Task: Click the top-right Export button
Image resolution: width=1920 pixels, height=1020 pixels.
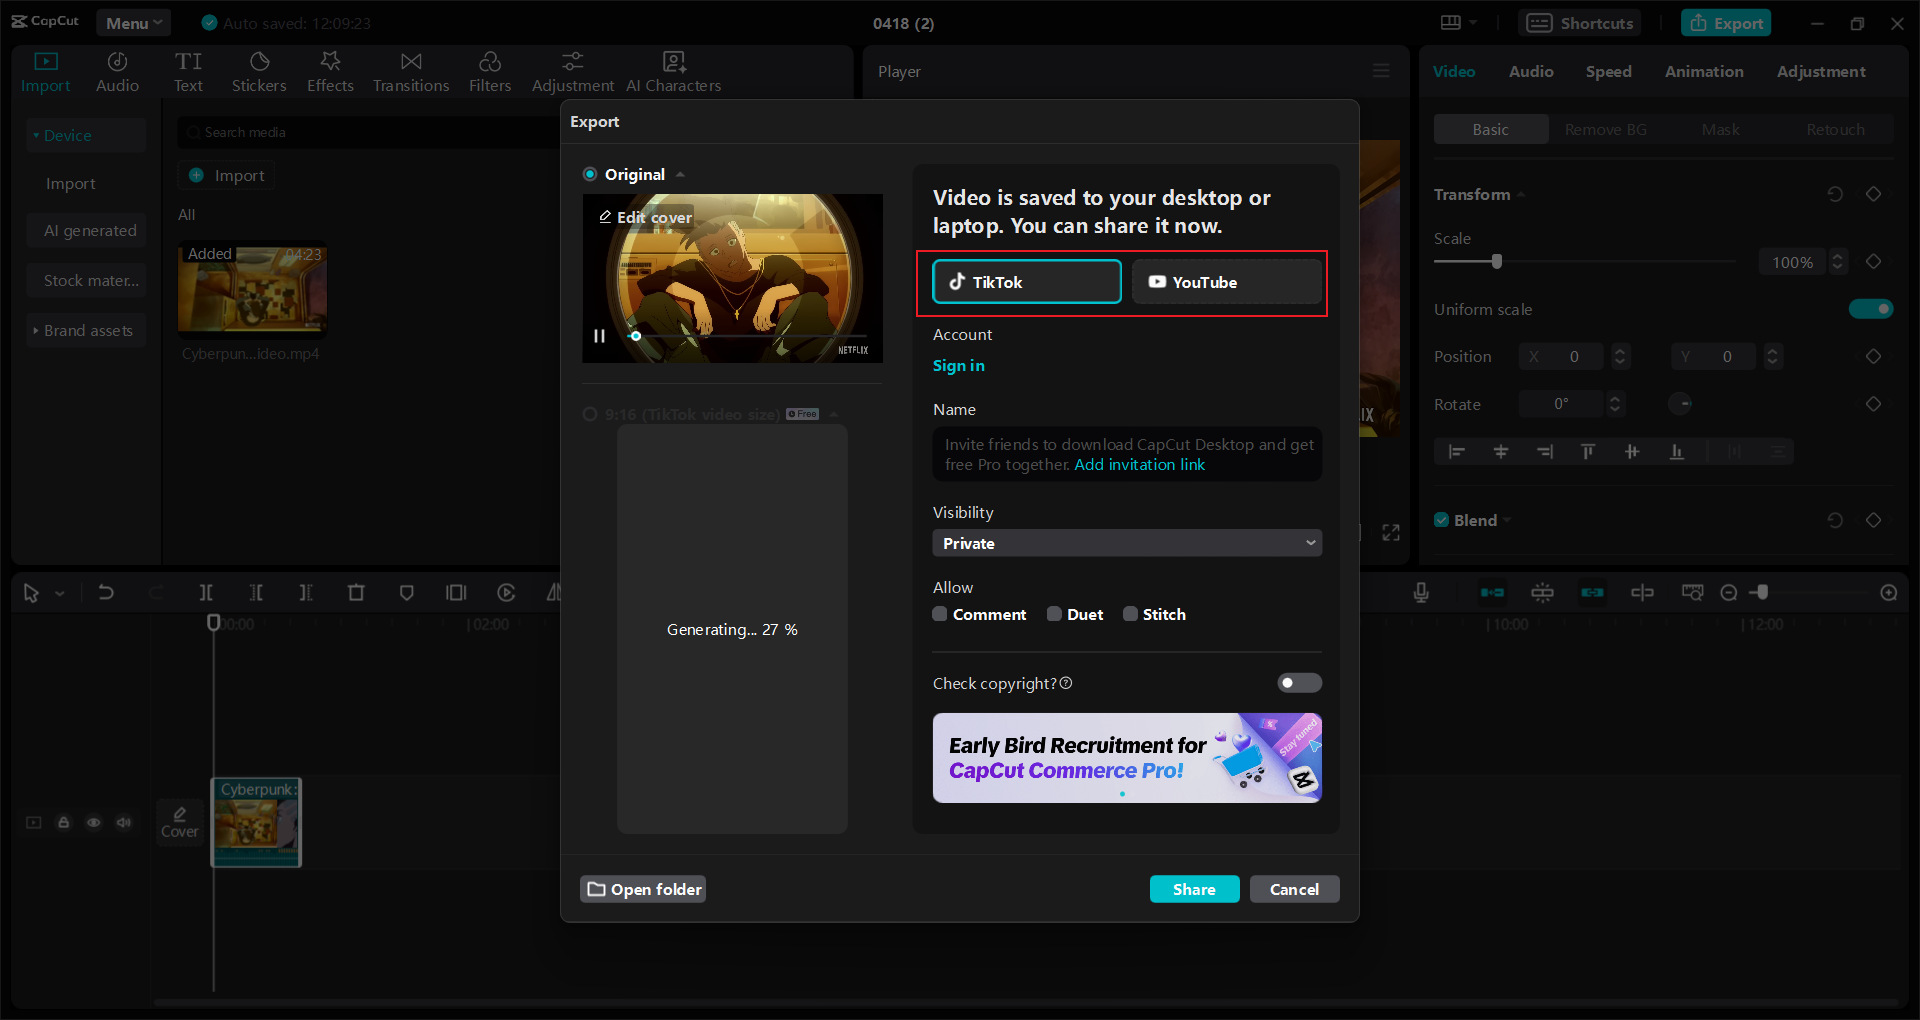Action: [1726, 23]
